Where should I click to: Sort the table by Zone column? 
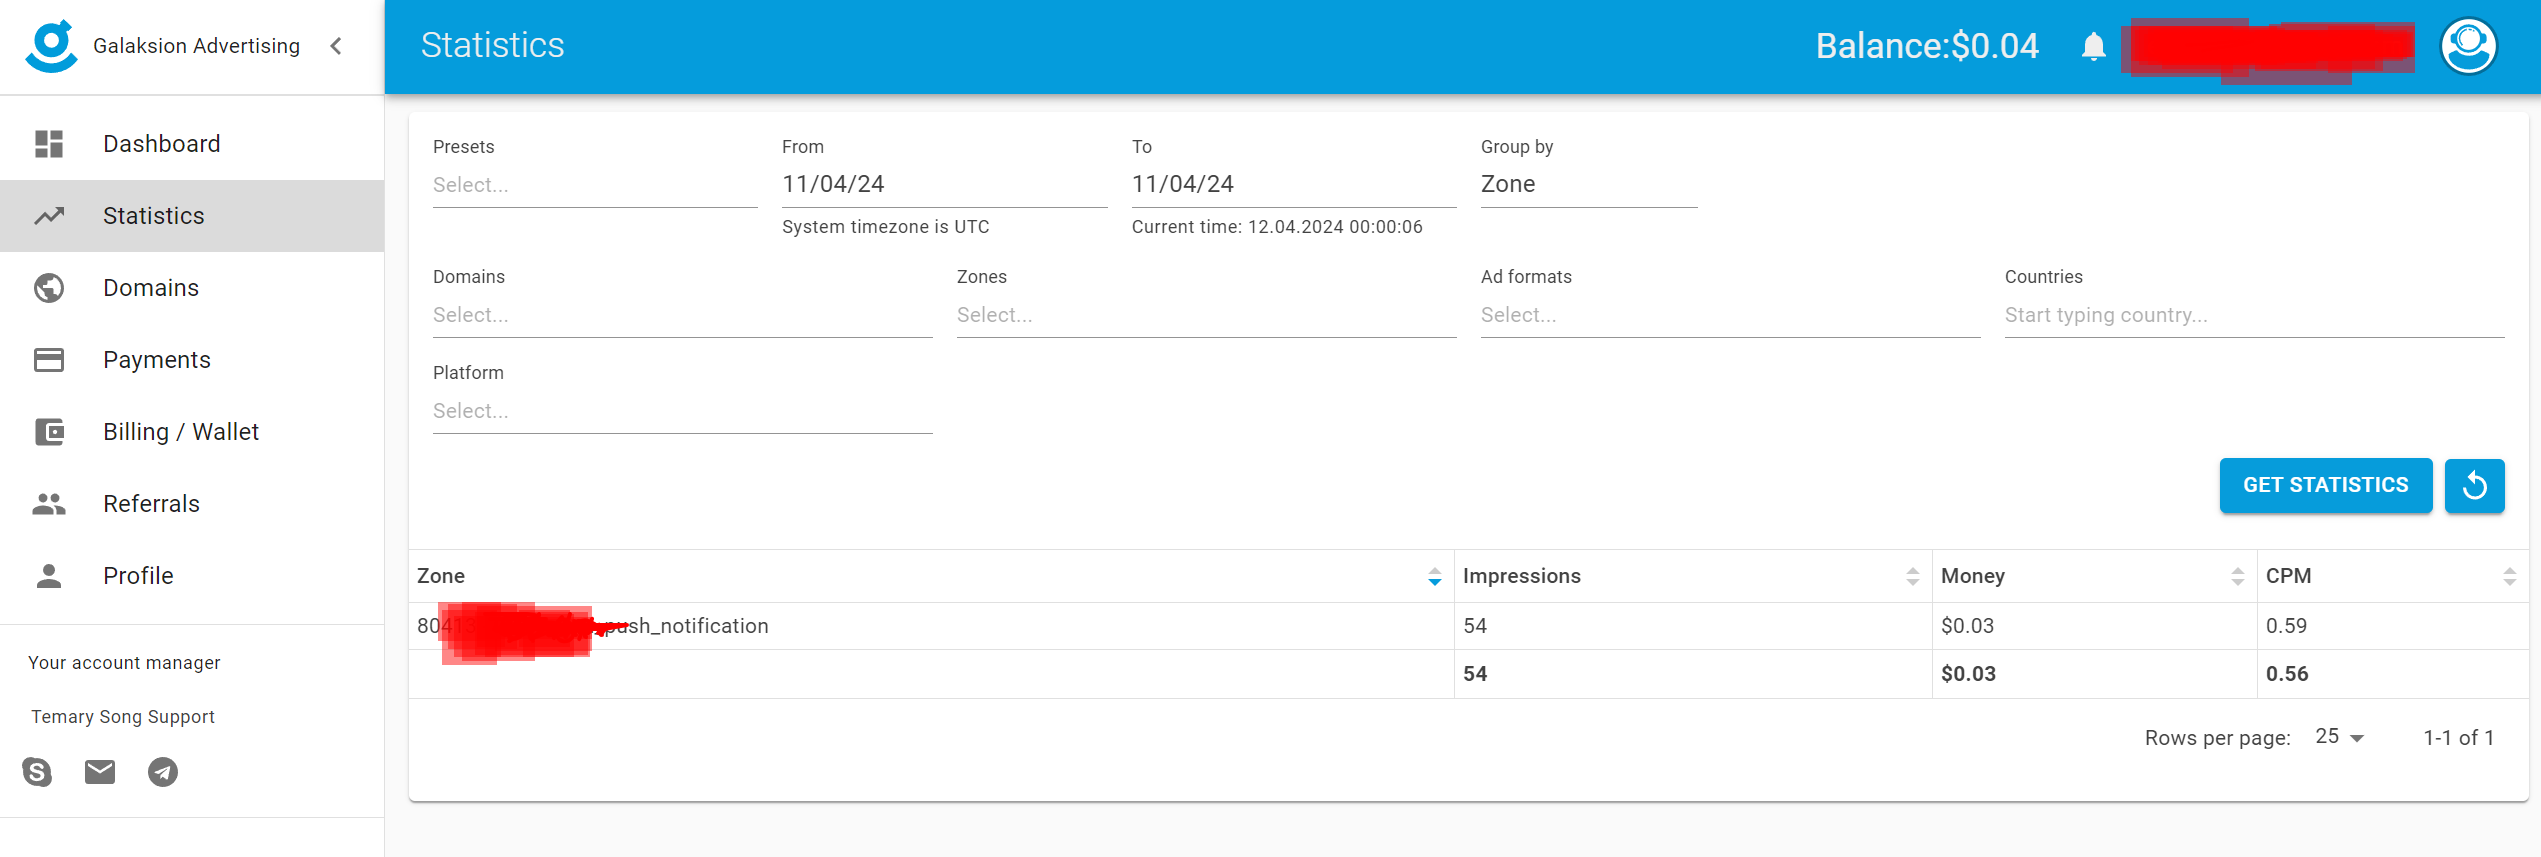pyautogui.click(x=1435, y=576)
